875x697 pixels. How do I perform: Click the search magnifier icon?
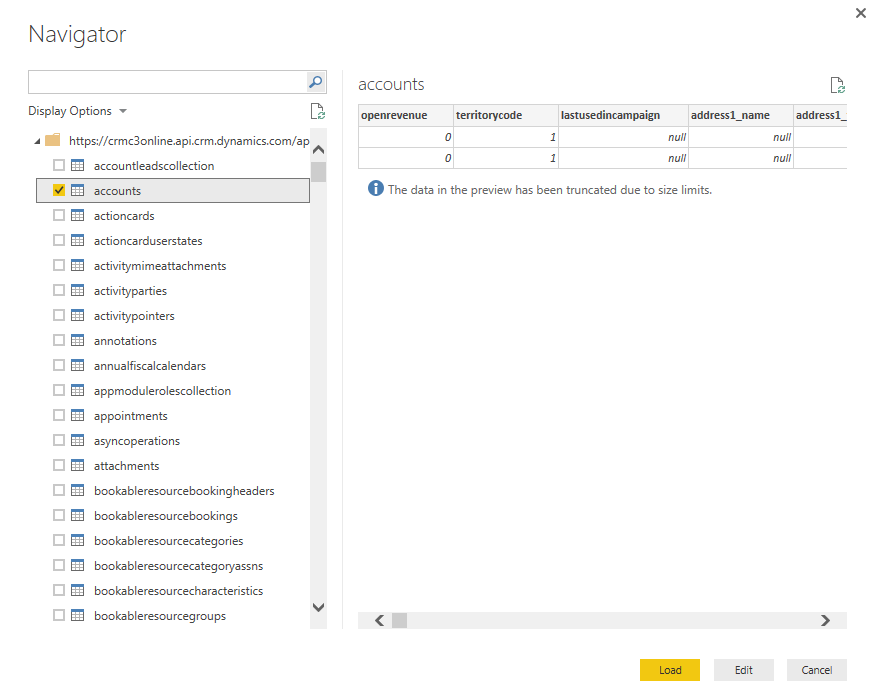pyautogui.click(x=316, y=82)
